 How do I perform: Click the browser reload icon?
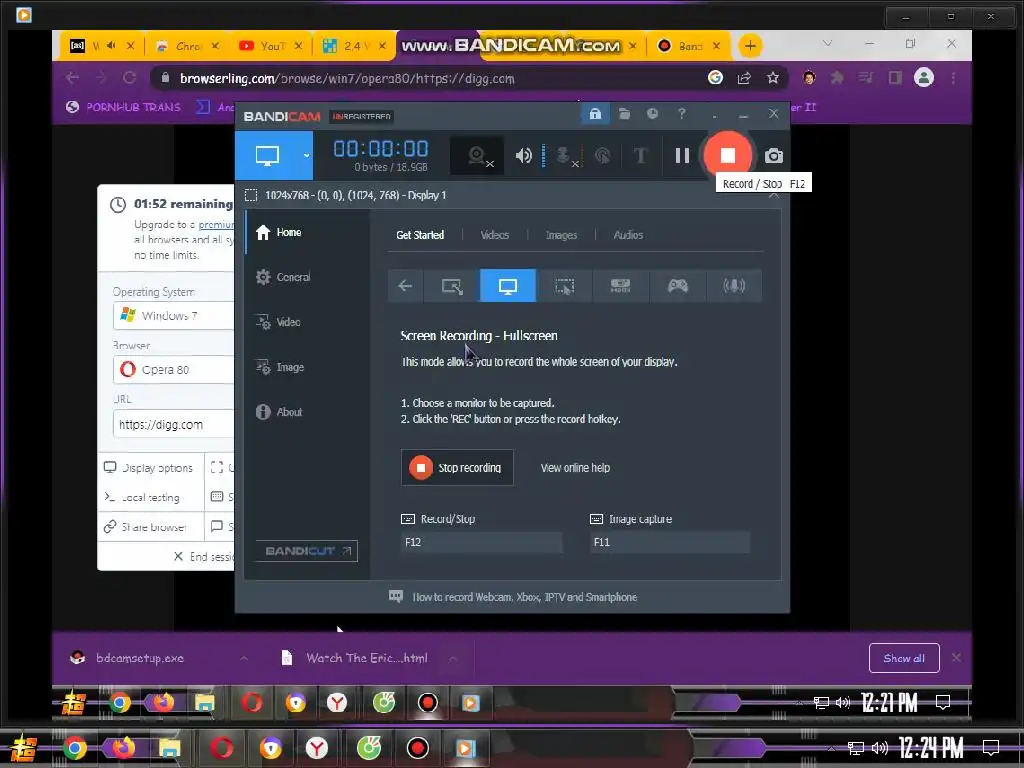[129, 78]
